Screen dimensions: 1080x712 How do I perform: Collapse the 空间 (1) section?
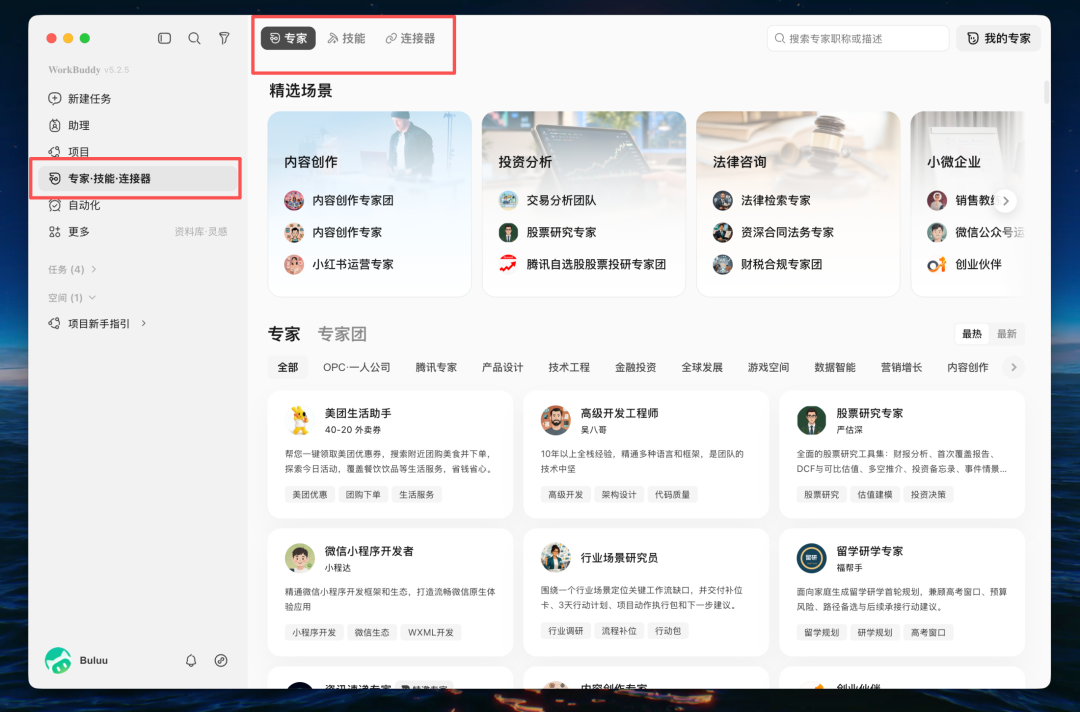click(x=72, y=297)
